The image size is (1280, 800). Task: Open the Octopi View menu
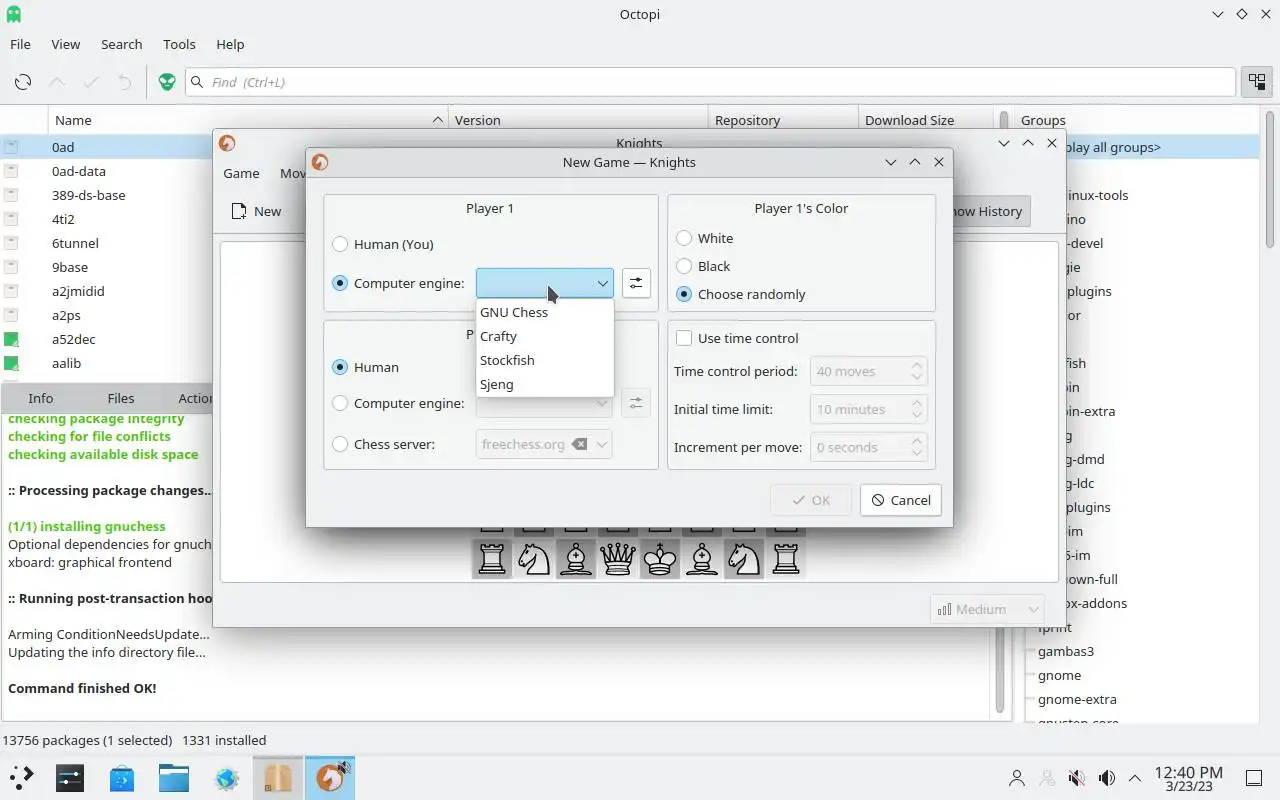coord(65,44)
